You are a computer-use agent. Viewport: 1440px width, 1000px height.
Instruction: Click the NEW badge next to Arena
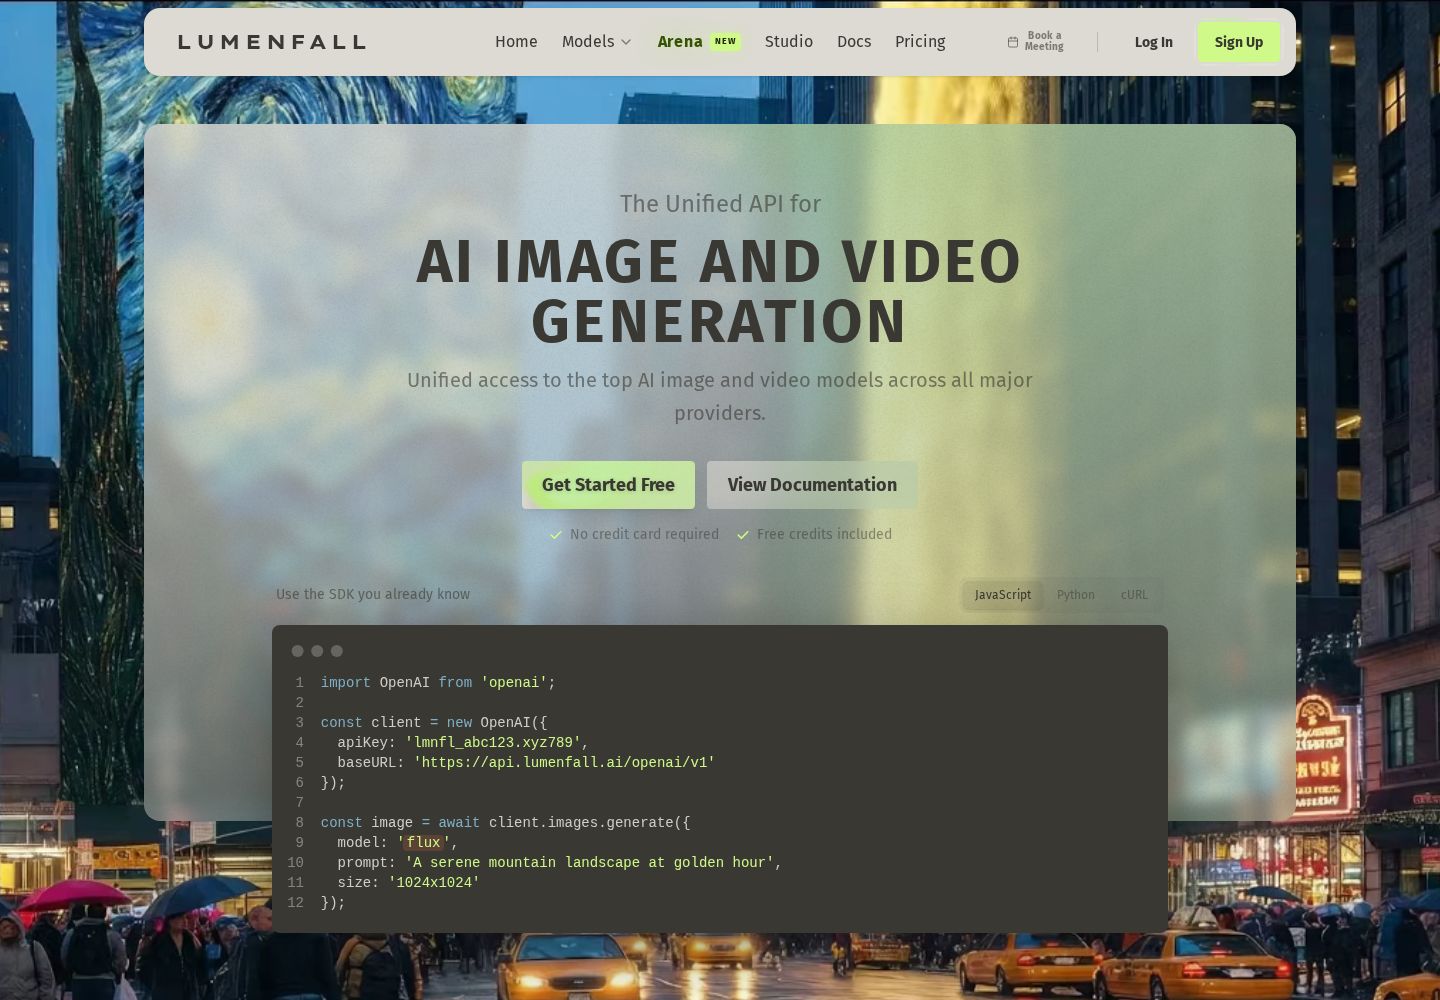point(725,42)
